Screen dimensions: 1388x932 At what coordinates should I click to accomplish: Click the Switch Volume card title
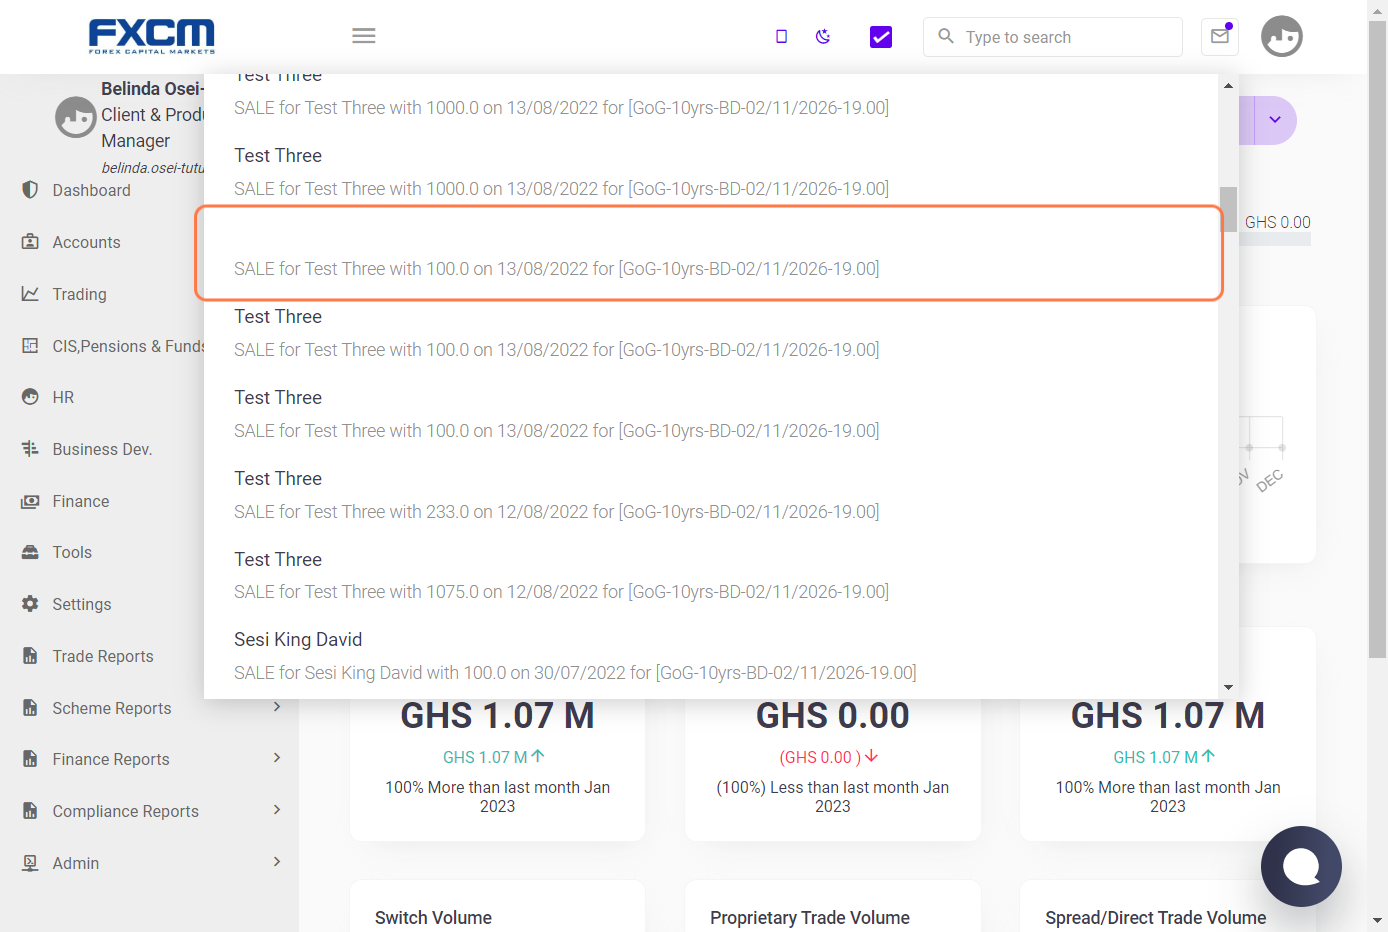point(433,918)
